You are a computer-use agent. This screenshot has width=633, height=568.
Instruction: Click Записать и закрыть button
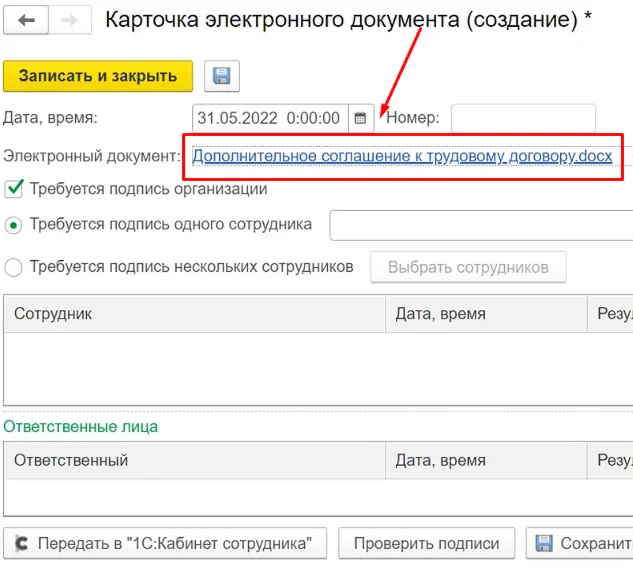tap(98, 76)
